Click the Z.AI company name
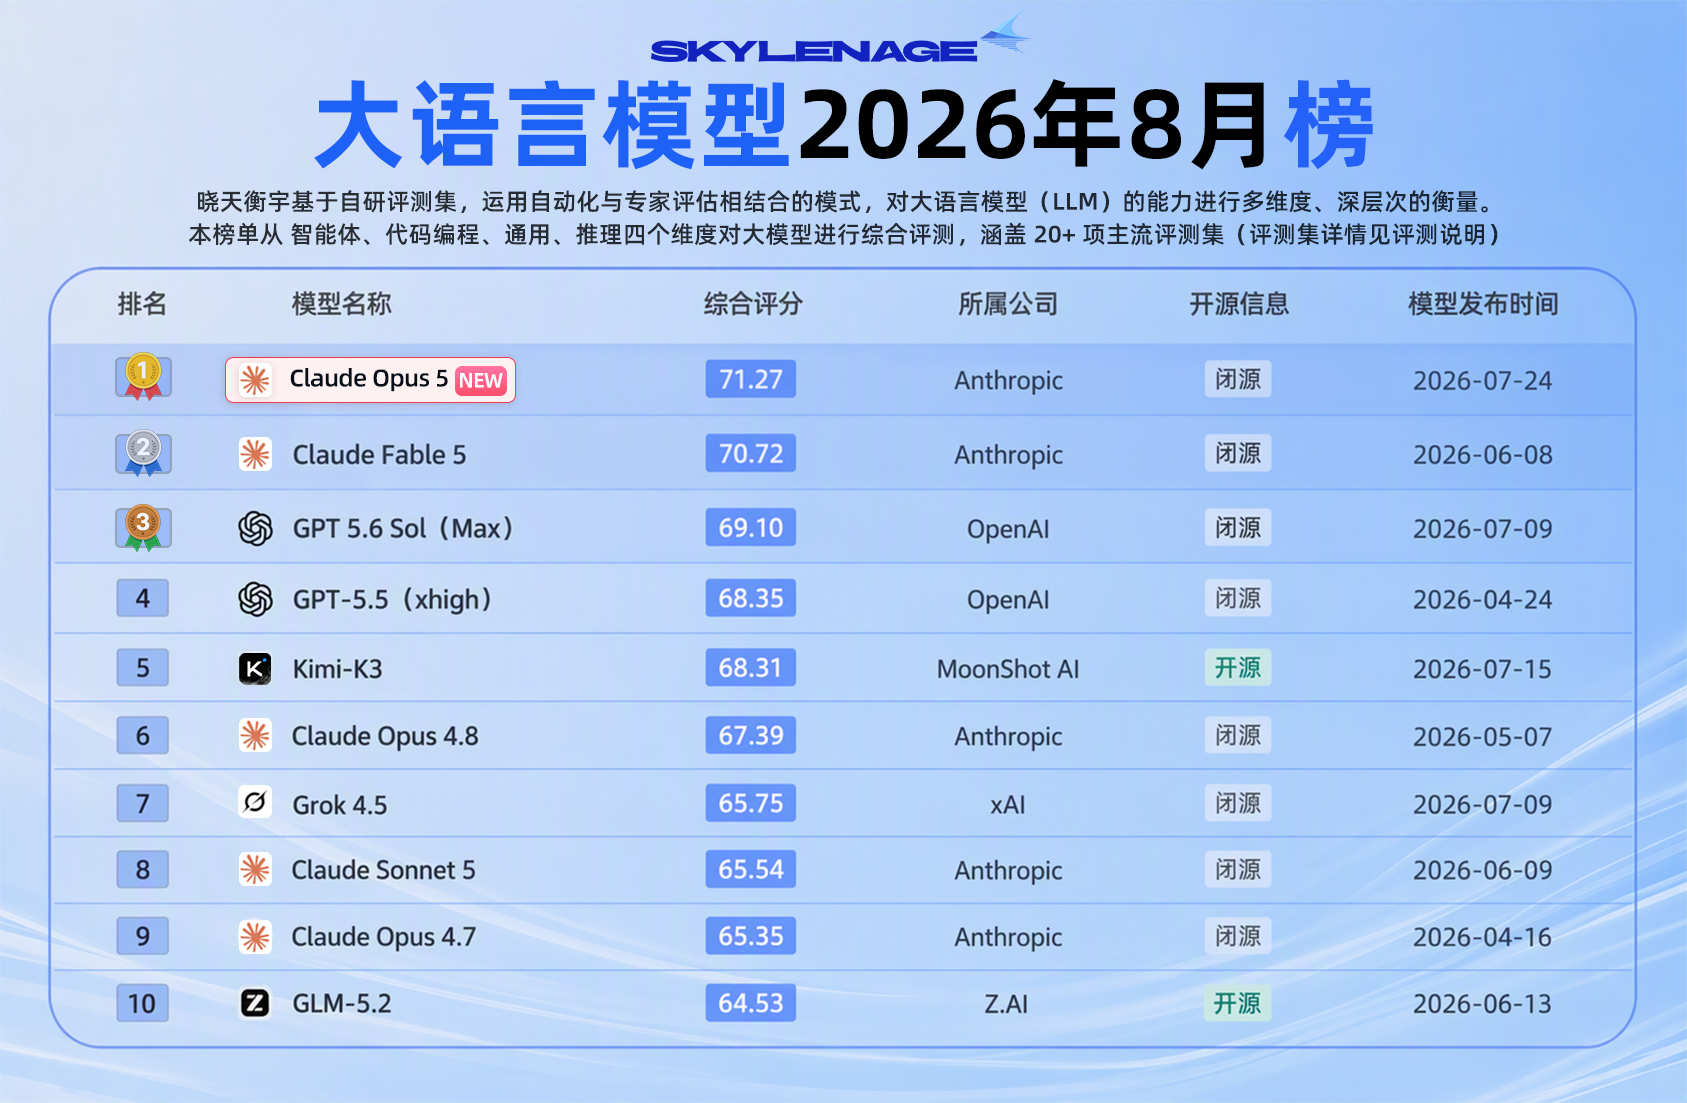 click(x=1006, y=1004)
